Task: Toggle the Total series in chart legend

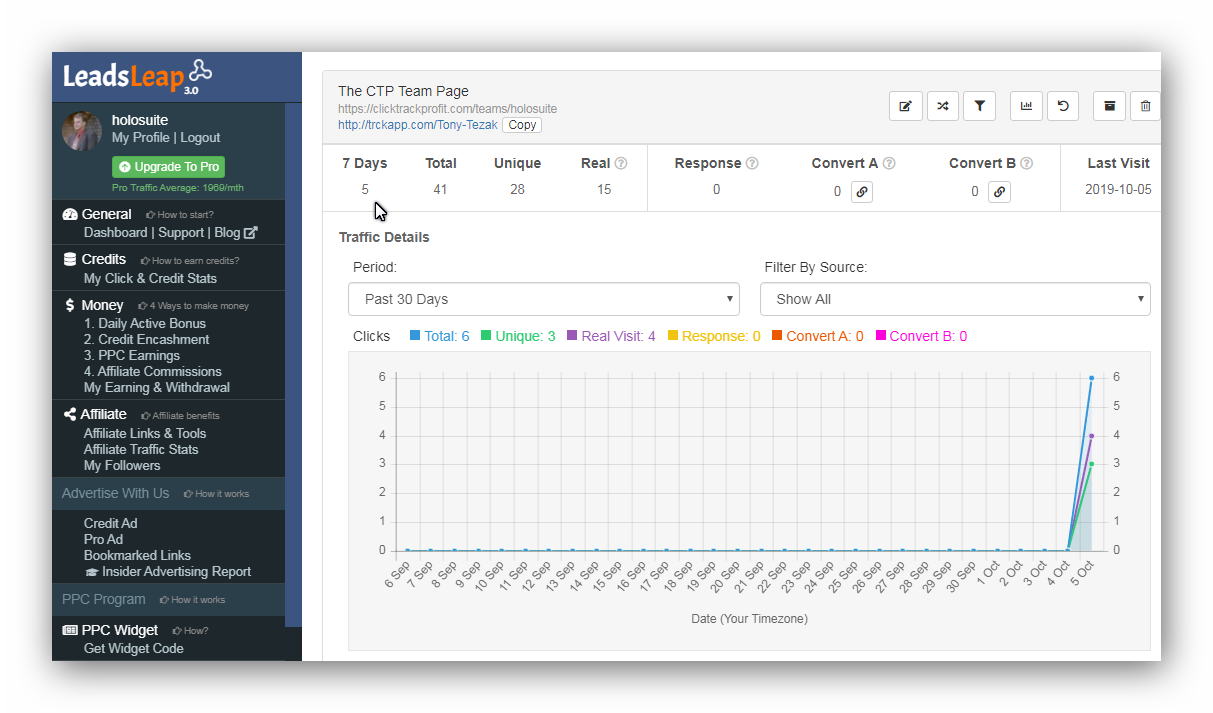Action: tap(439, 336)
